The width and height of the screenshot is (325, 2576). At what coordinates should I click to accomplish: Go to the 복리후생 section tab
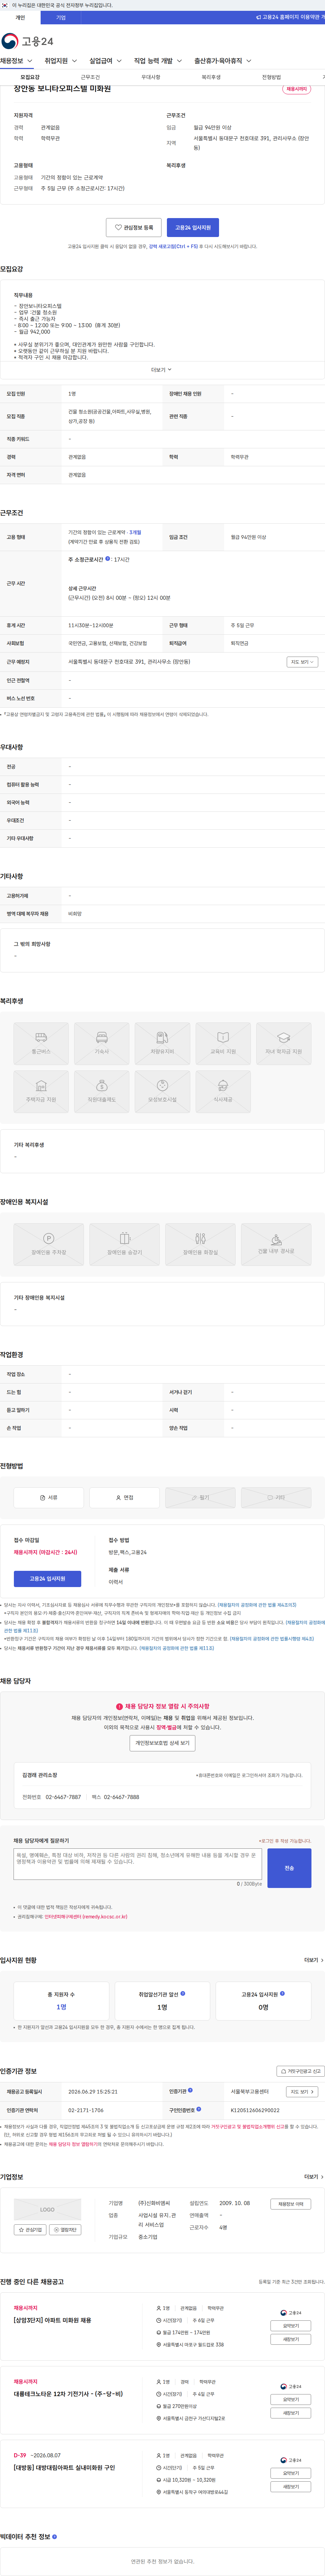point(211,77)
